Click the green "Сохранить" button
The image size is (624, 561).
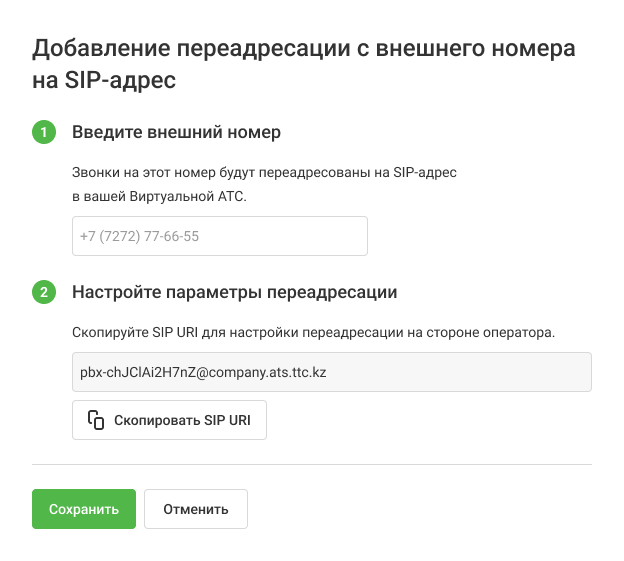pyautogui.click(x=84, y=508)
